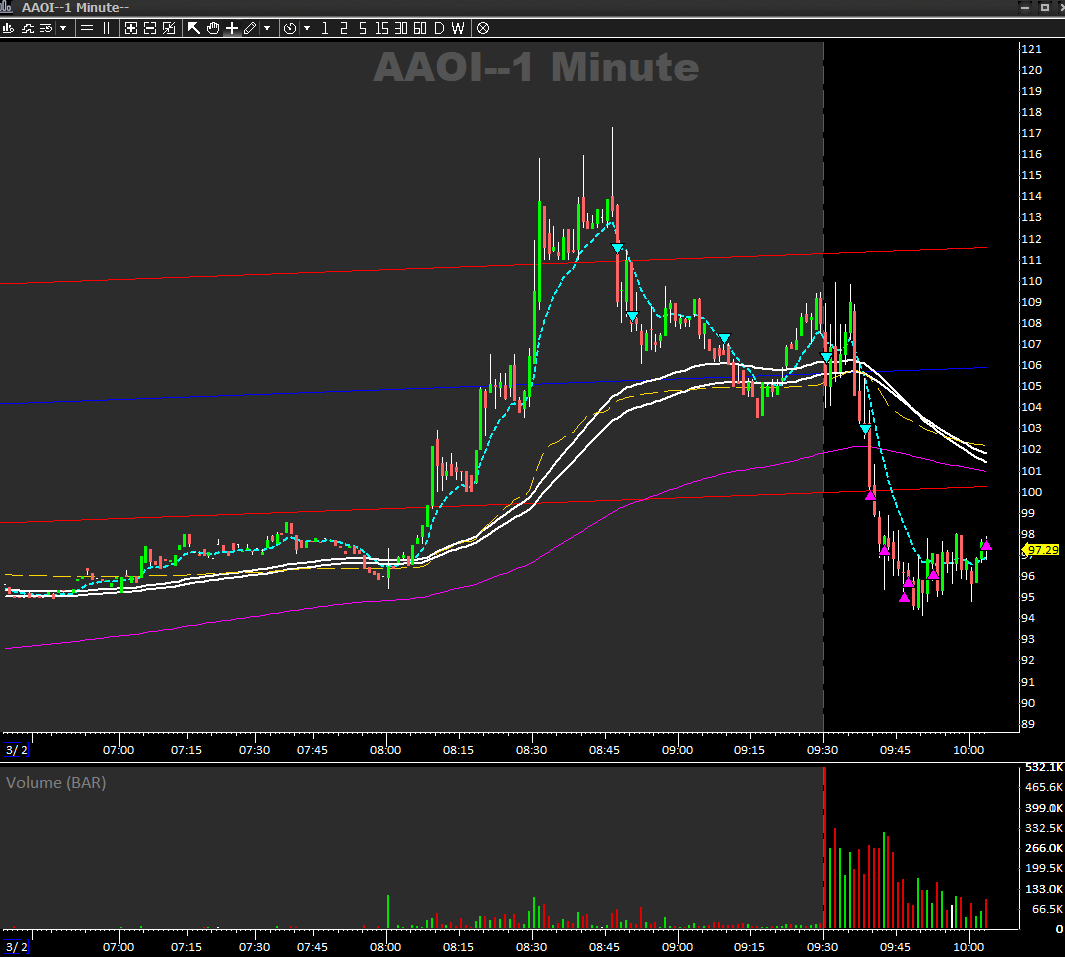Click the zoom-in plus box icon
This screenshot has height=957, width=1065.
[x=131, y=28]
